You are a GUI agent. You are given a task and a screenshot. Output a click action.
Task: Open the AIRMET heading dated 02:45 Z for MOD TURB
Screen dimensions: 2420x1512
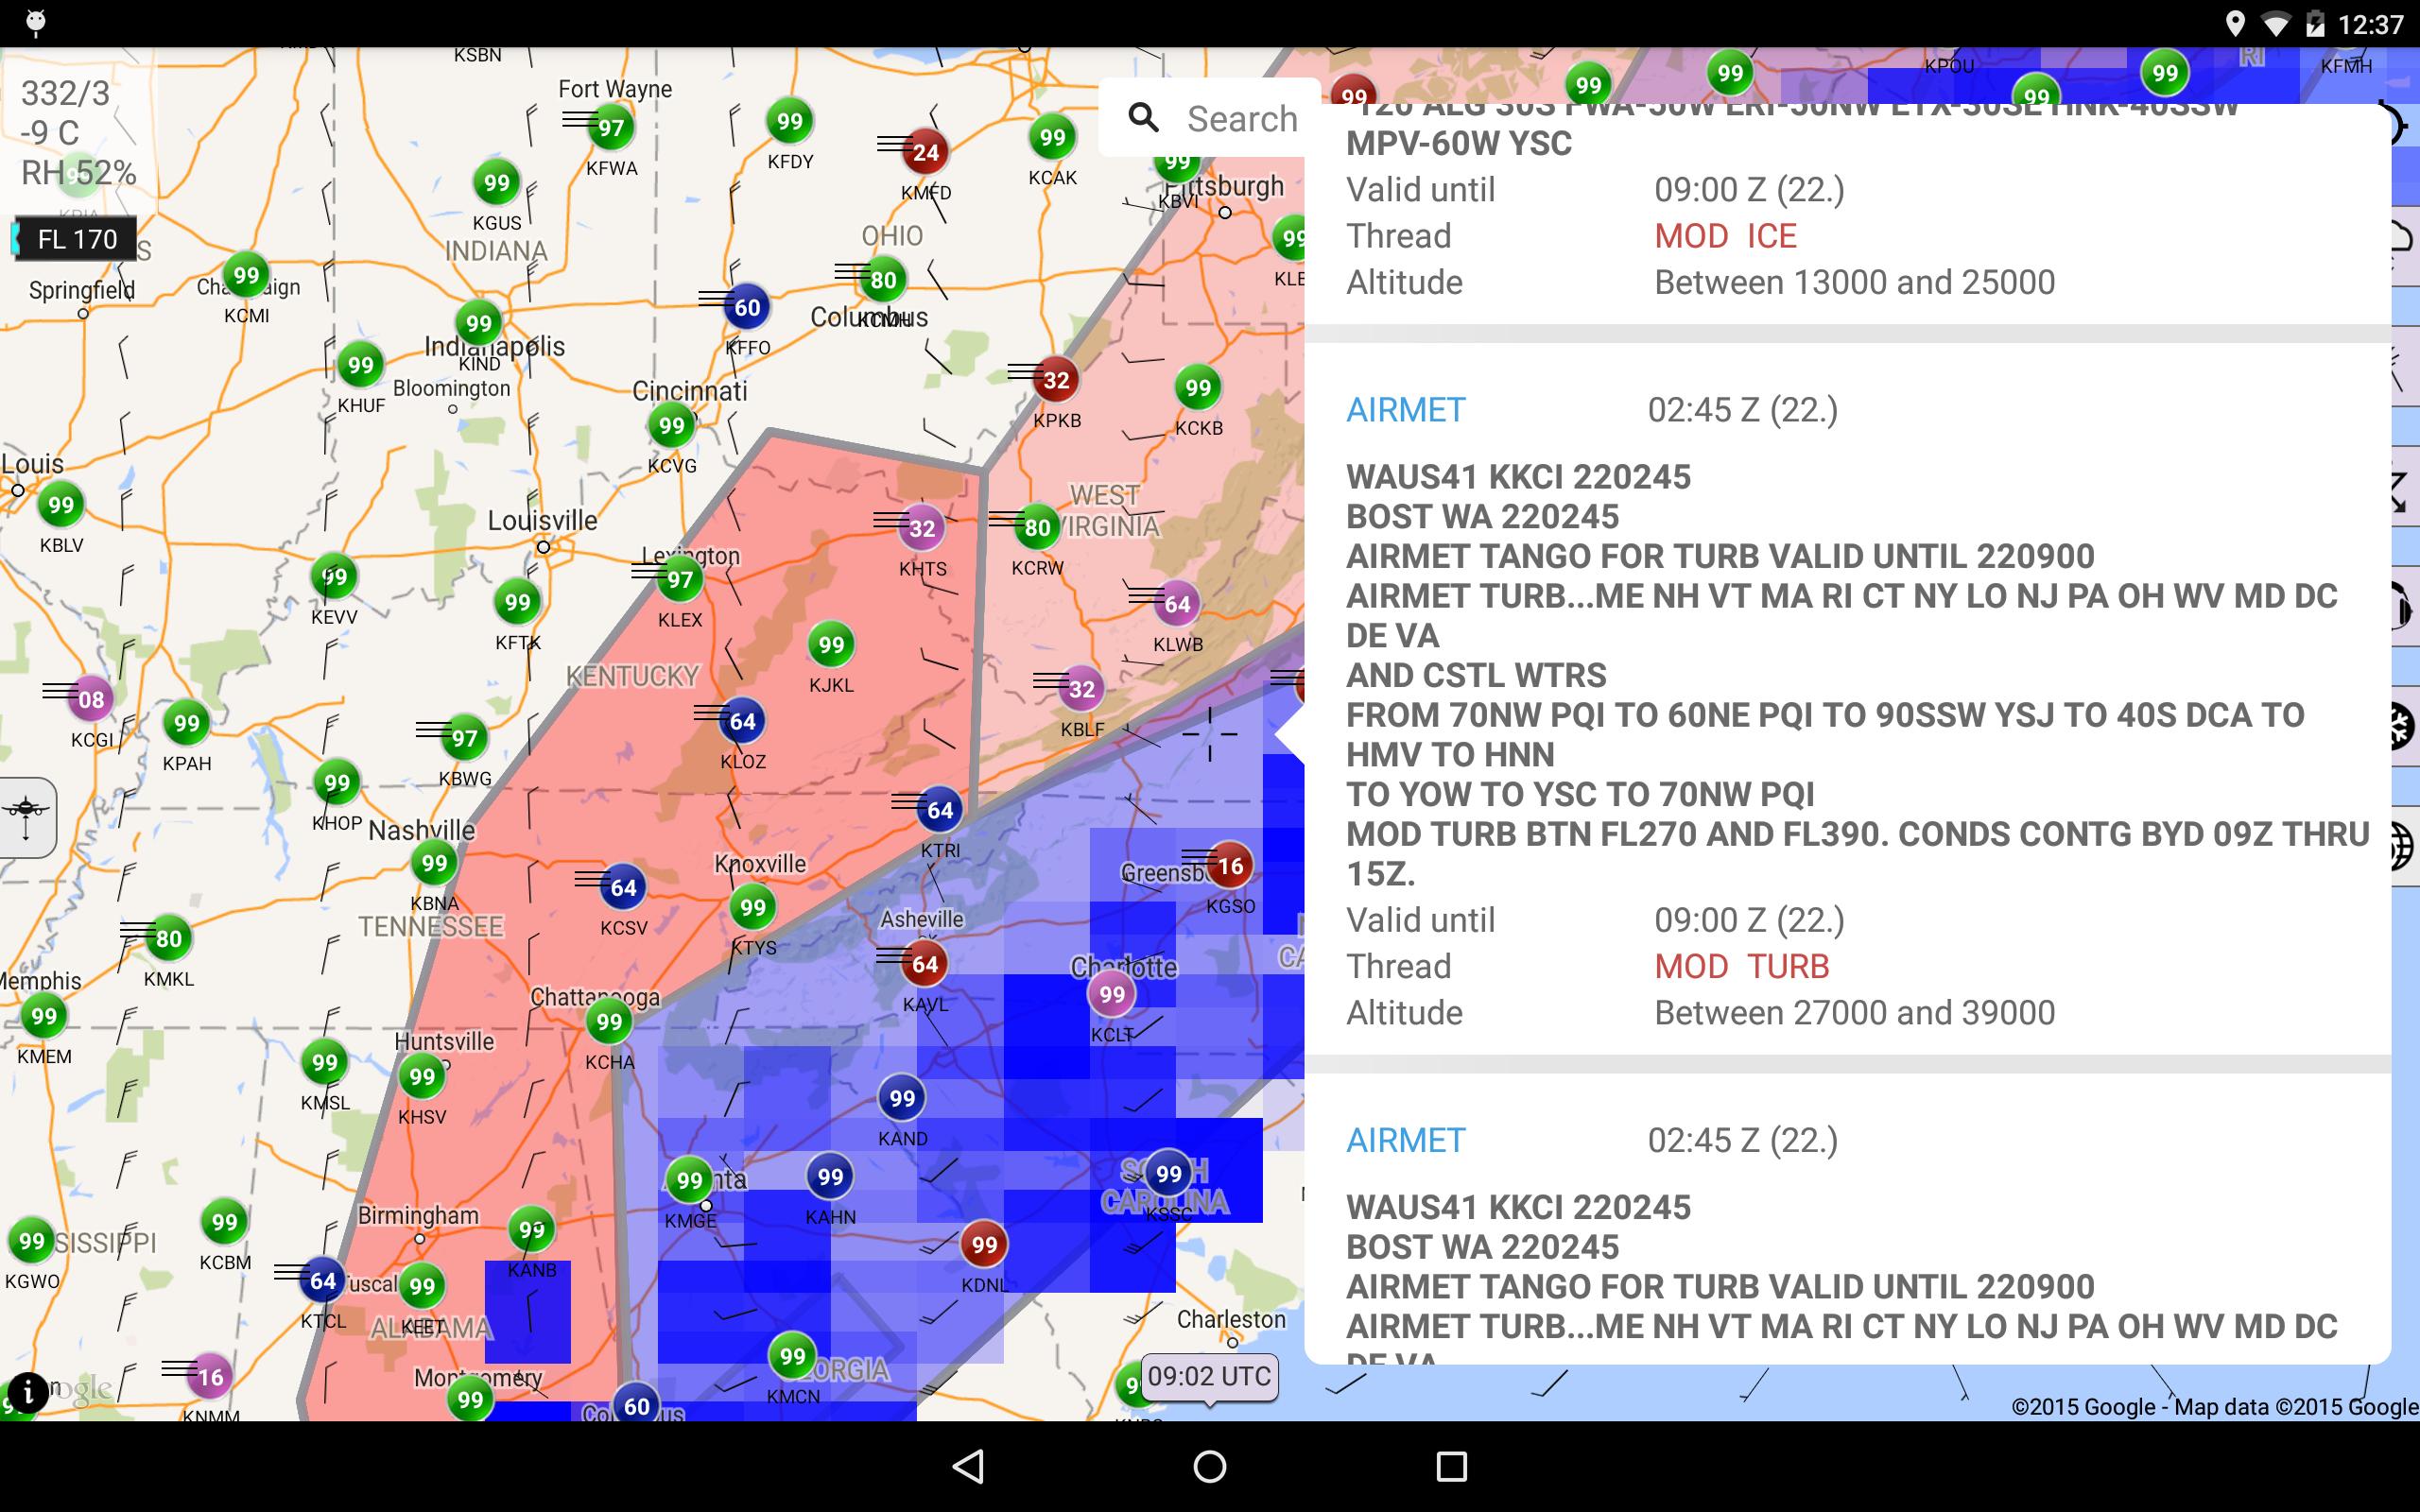click(x=1405, y=410)
